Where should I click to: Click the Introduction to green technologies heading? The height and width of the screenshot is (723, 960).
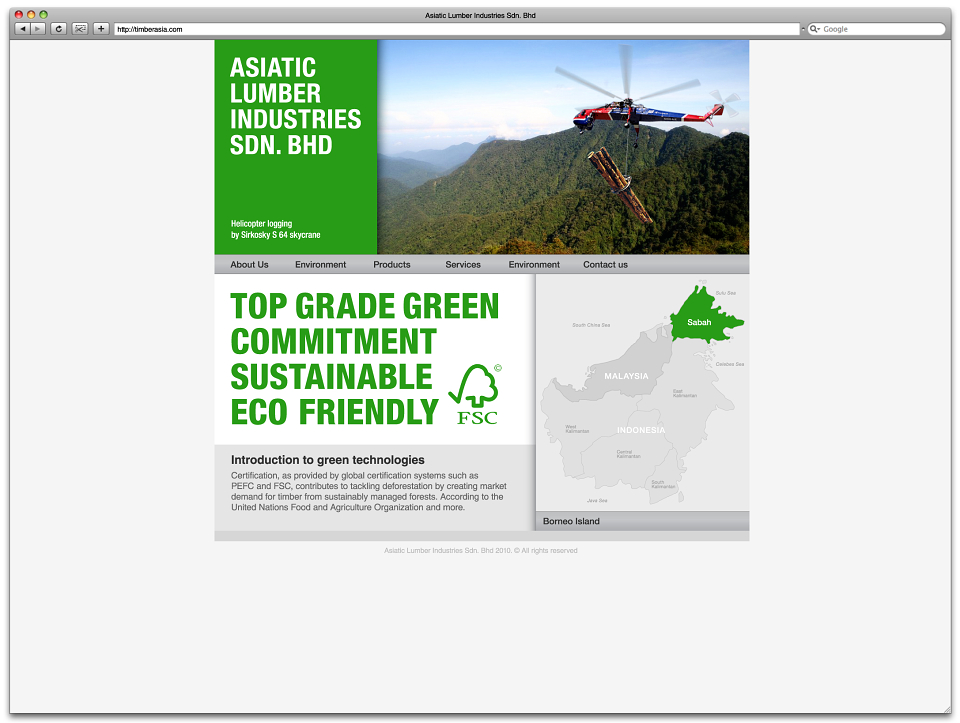coord(328,460)
